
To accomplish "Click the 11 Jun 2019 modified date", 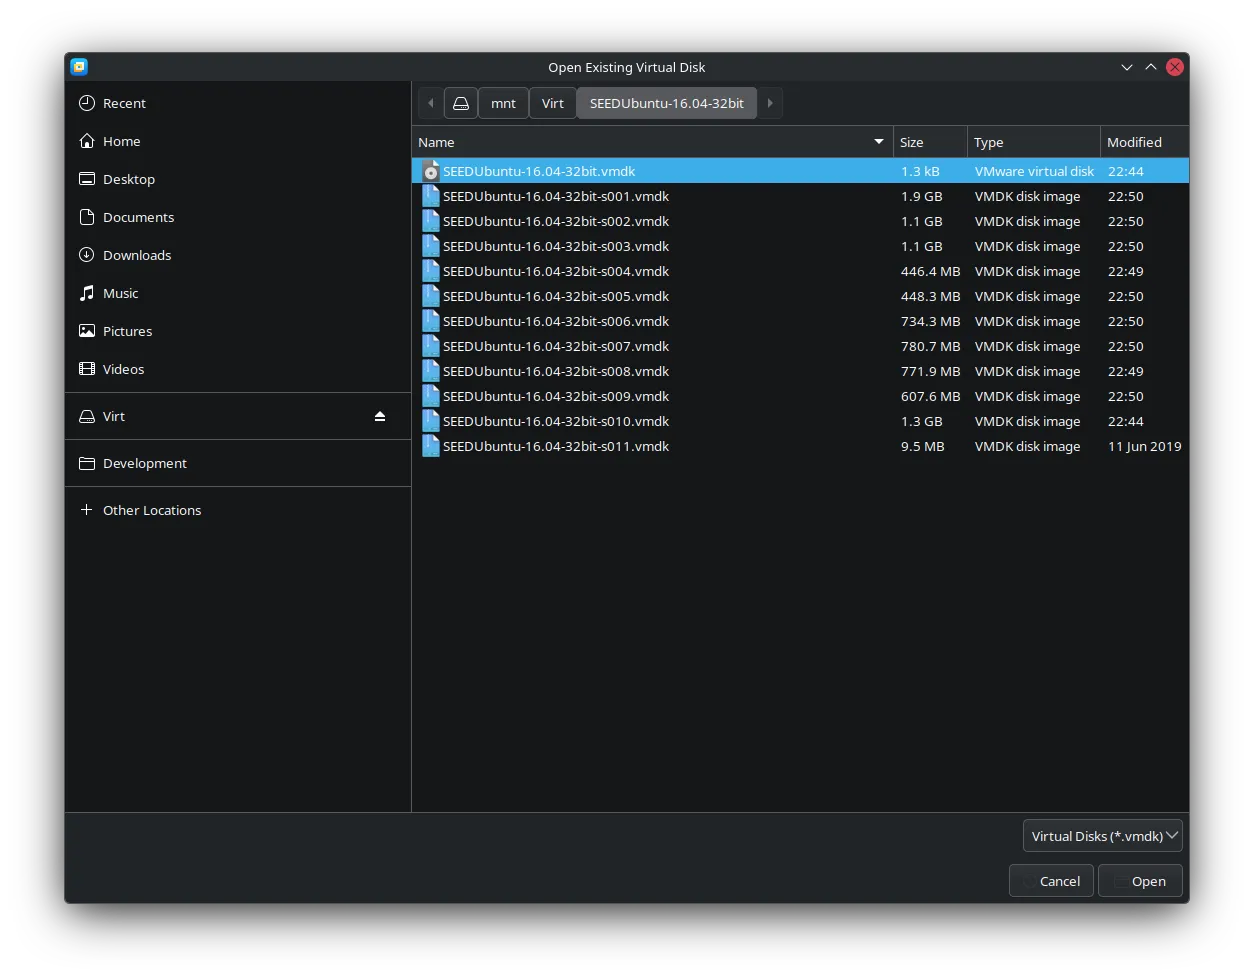I will tap(1145, 446).
